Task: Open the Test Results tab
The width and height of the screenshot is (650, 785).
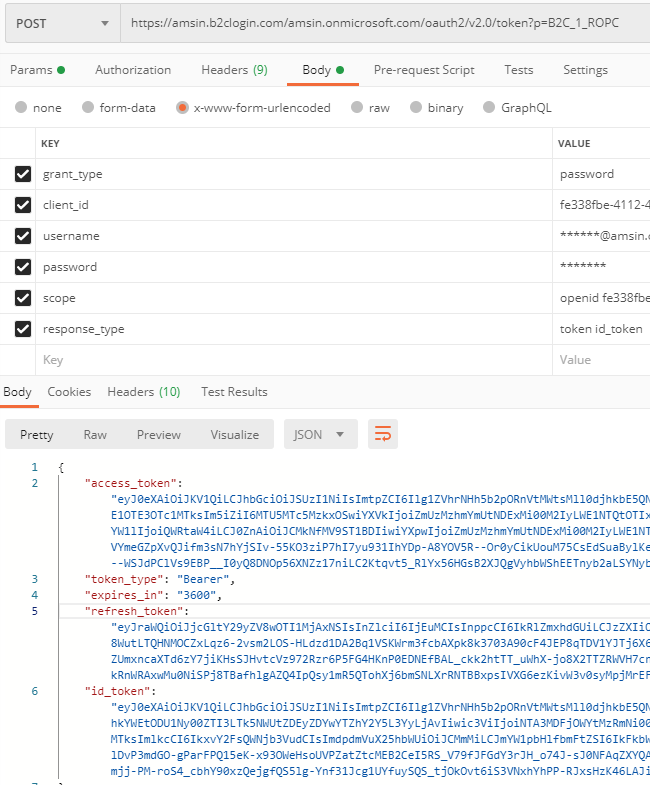Action: [x=234, y=391]
